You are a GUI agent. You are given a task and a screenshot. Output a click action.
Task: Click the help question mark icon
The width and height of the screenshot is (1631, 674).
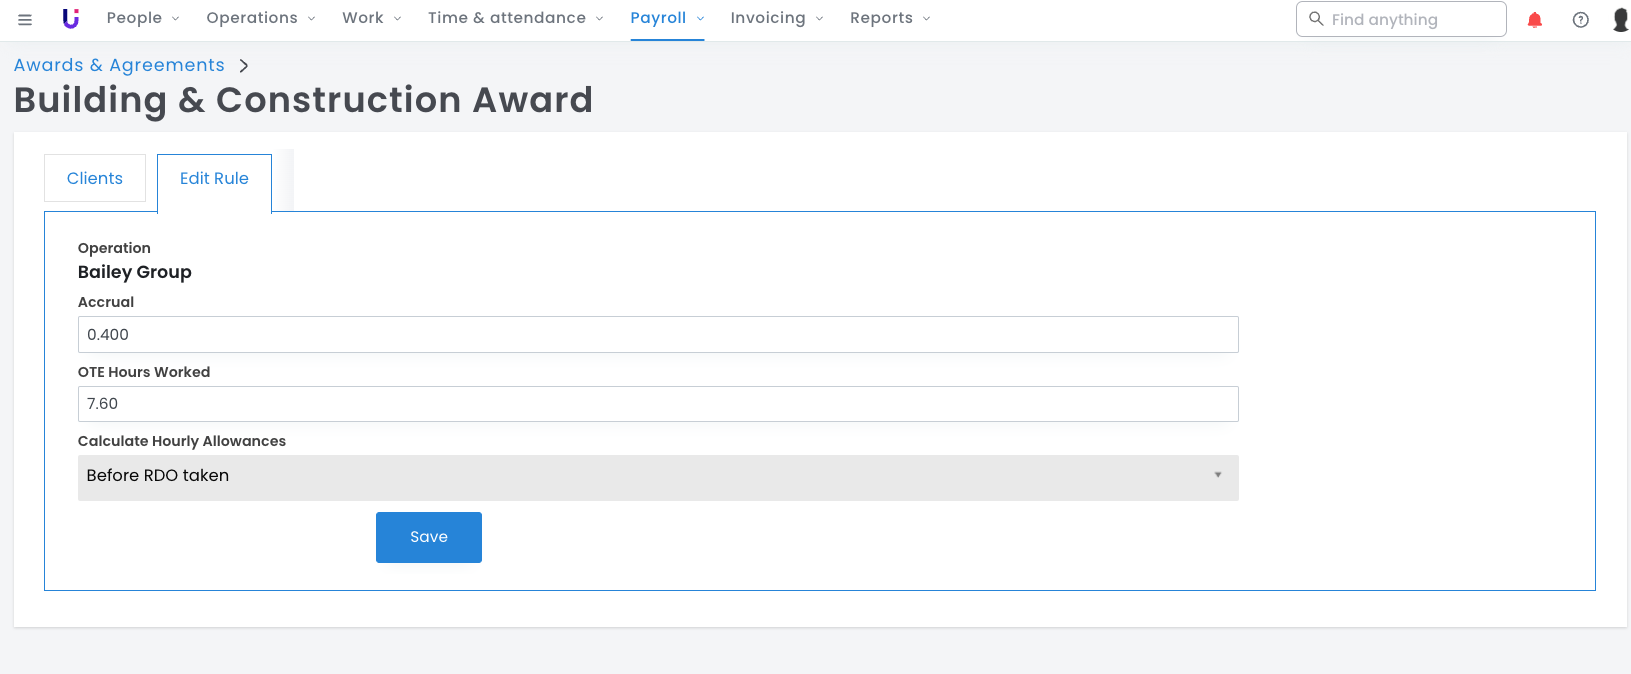click(x=1581, y=20)
